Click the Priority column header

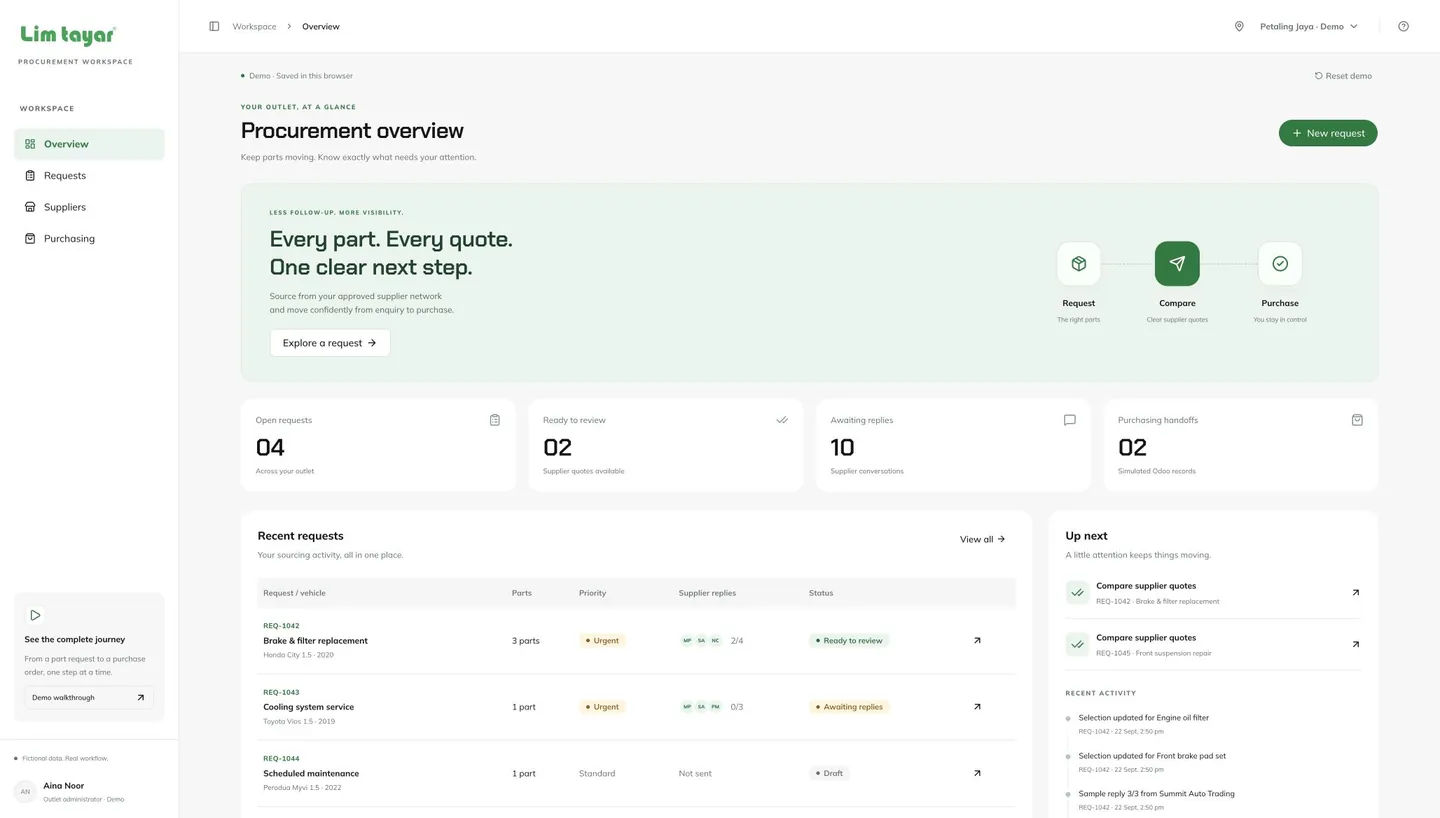(592, 593)
